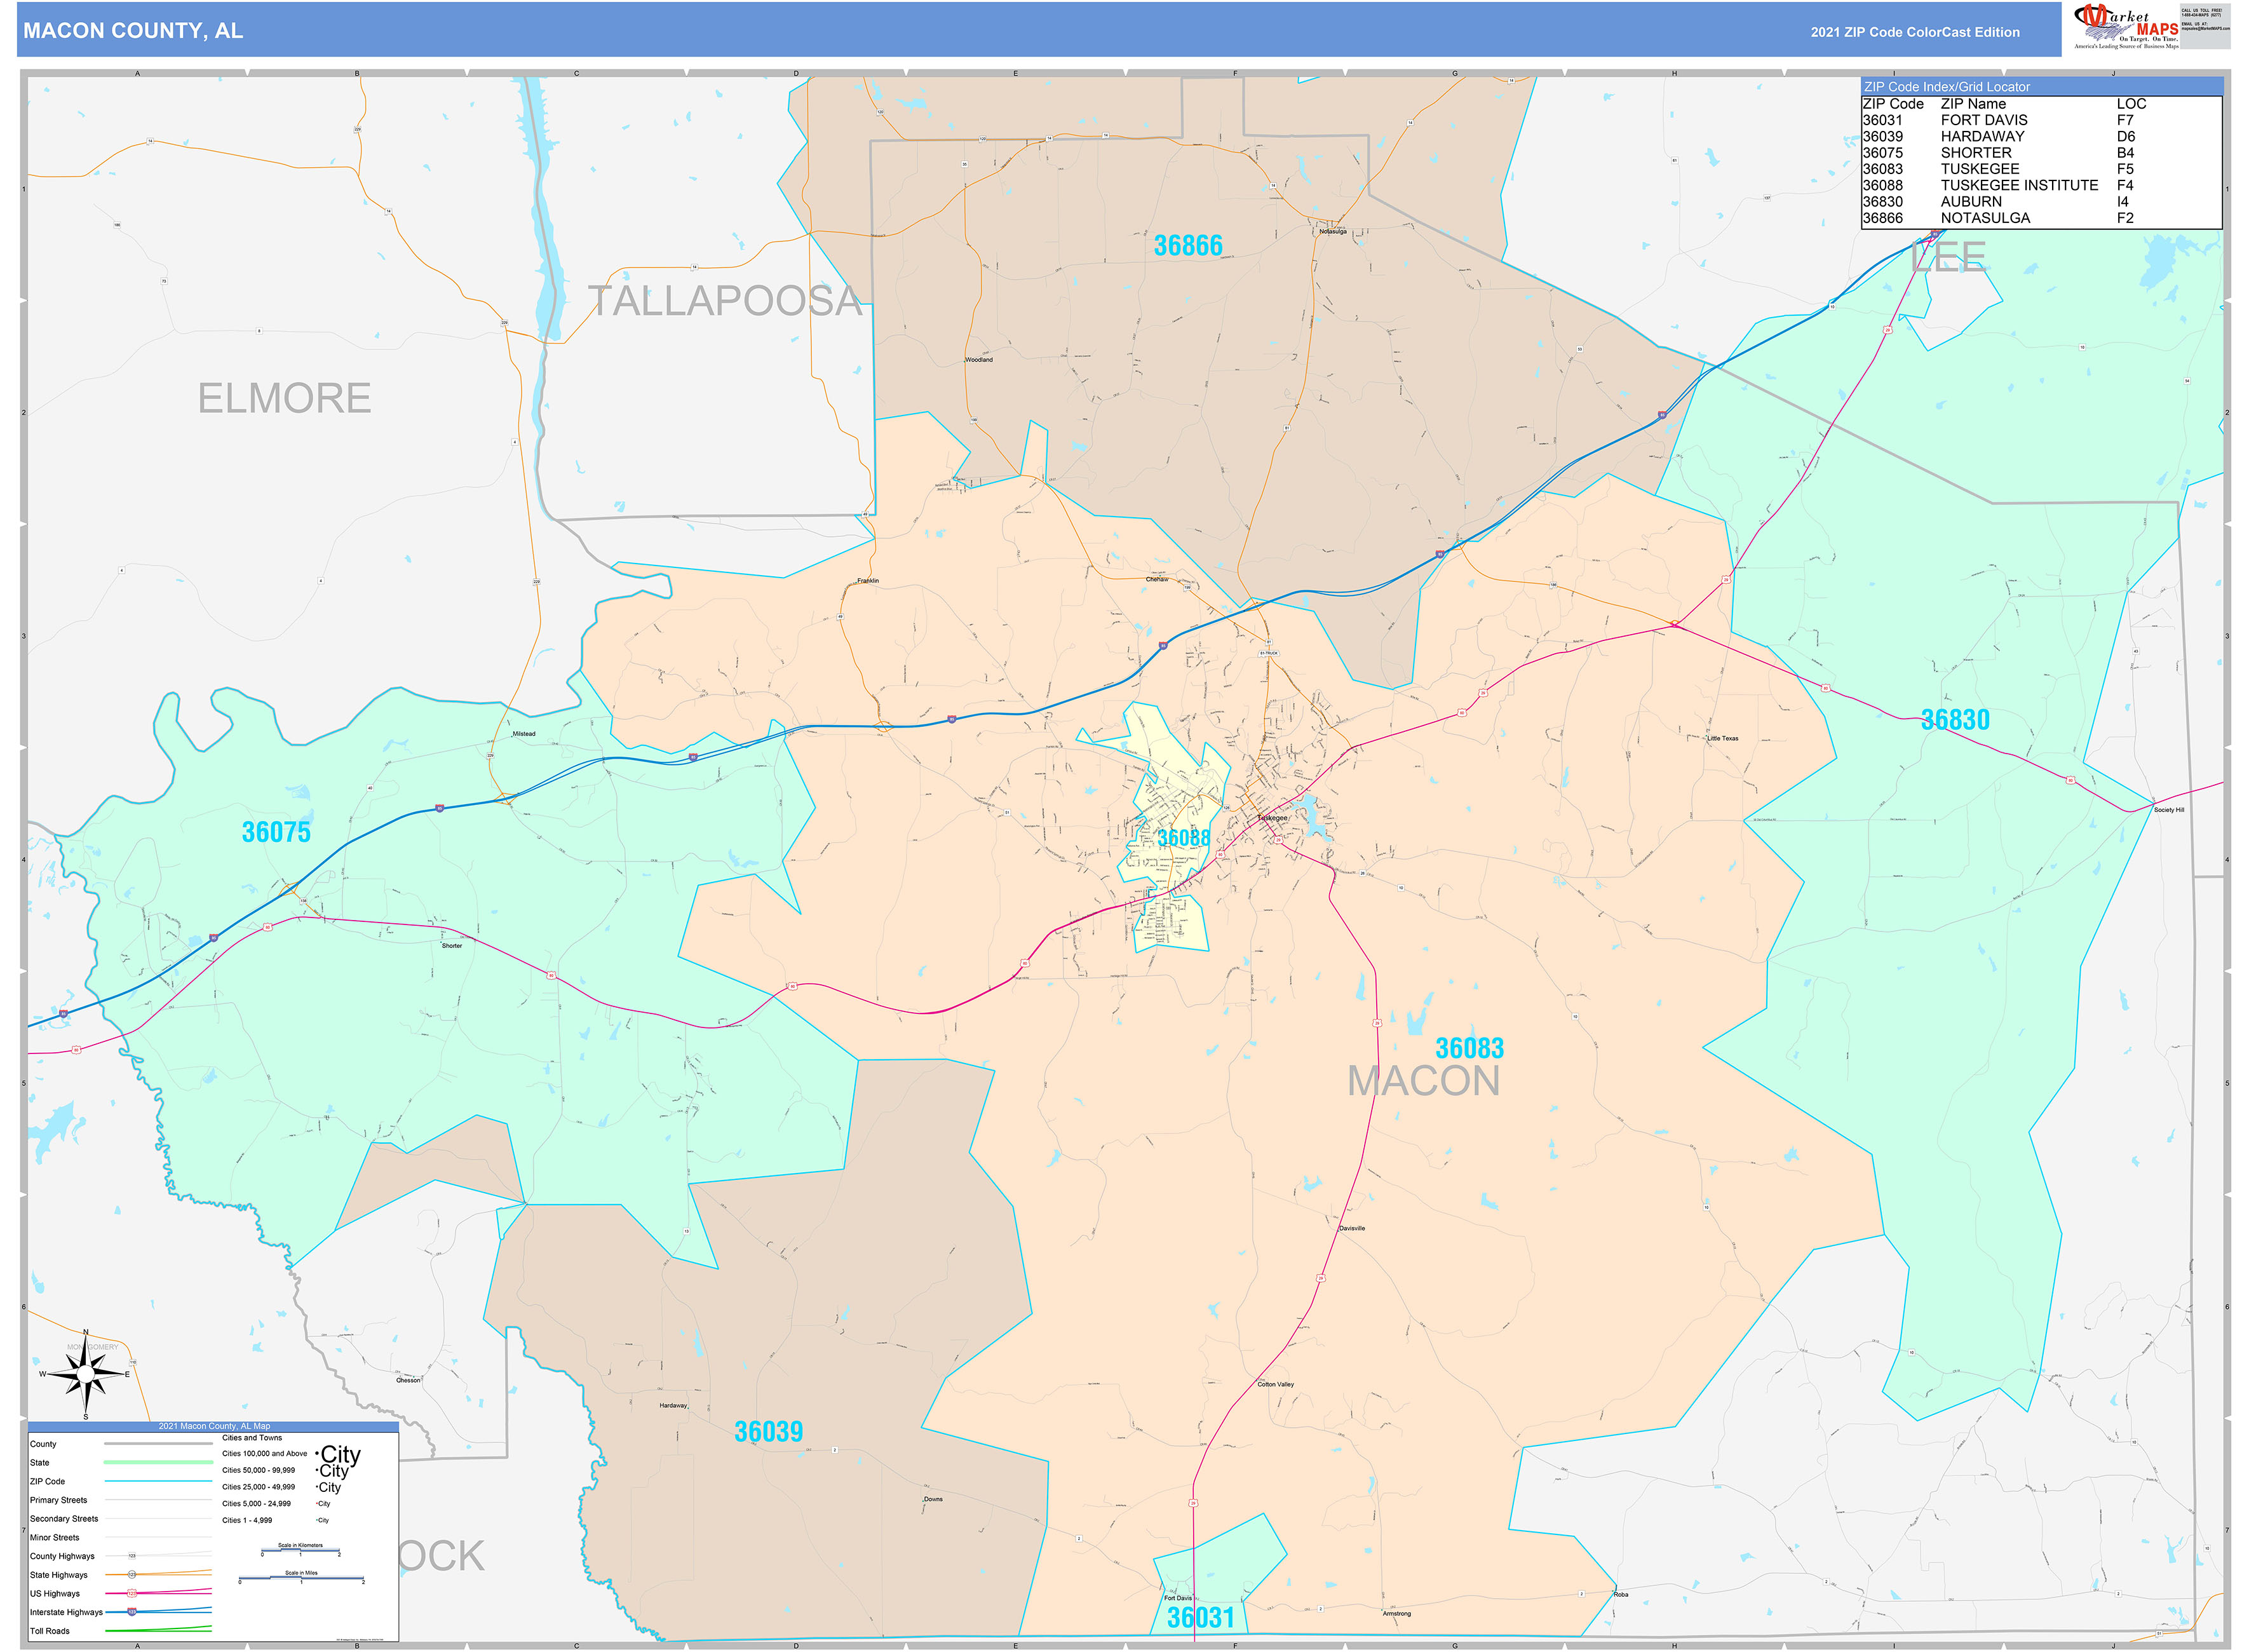
Task: Click the MACON COUNTY, AL title text
Action: [133, 31]
